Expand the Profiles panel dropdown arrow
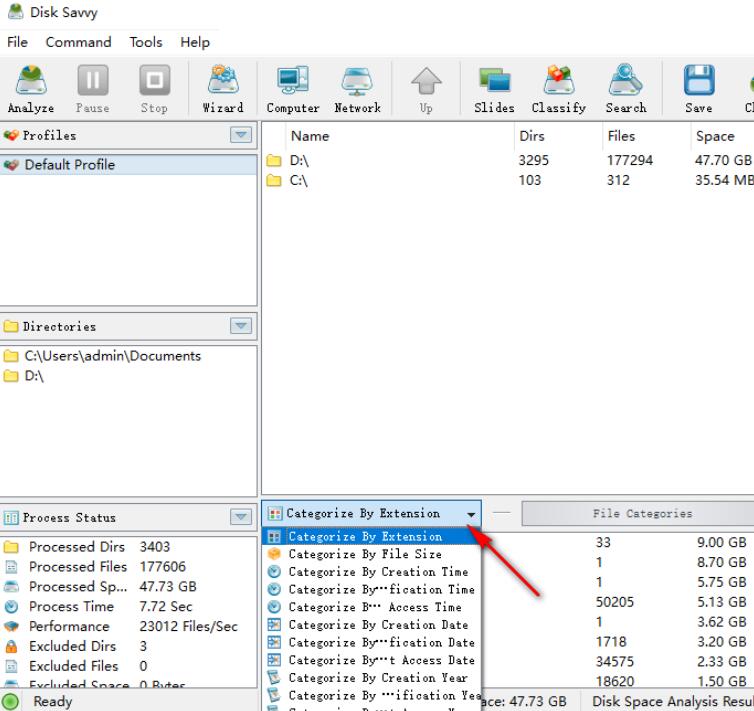The width and height of the screenshot is (754, 711). (x=241, y=135)
